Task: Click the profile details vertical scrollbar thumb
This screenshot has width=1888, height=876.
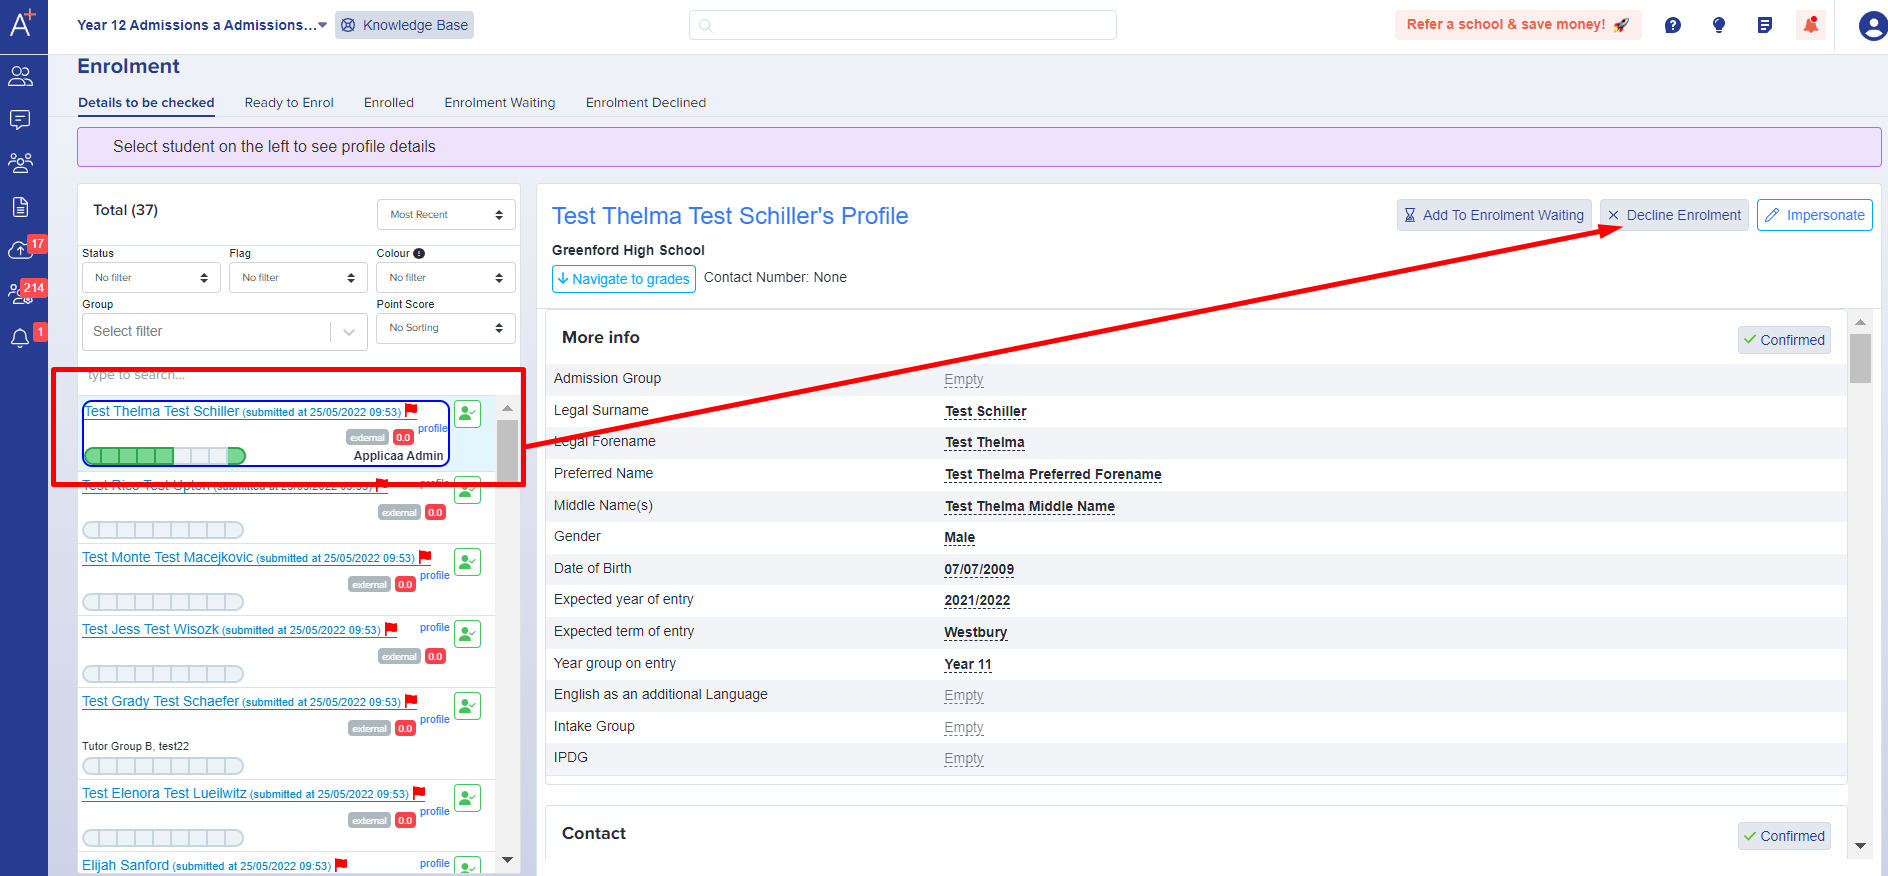Action: click(1860, 358)
